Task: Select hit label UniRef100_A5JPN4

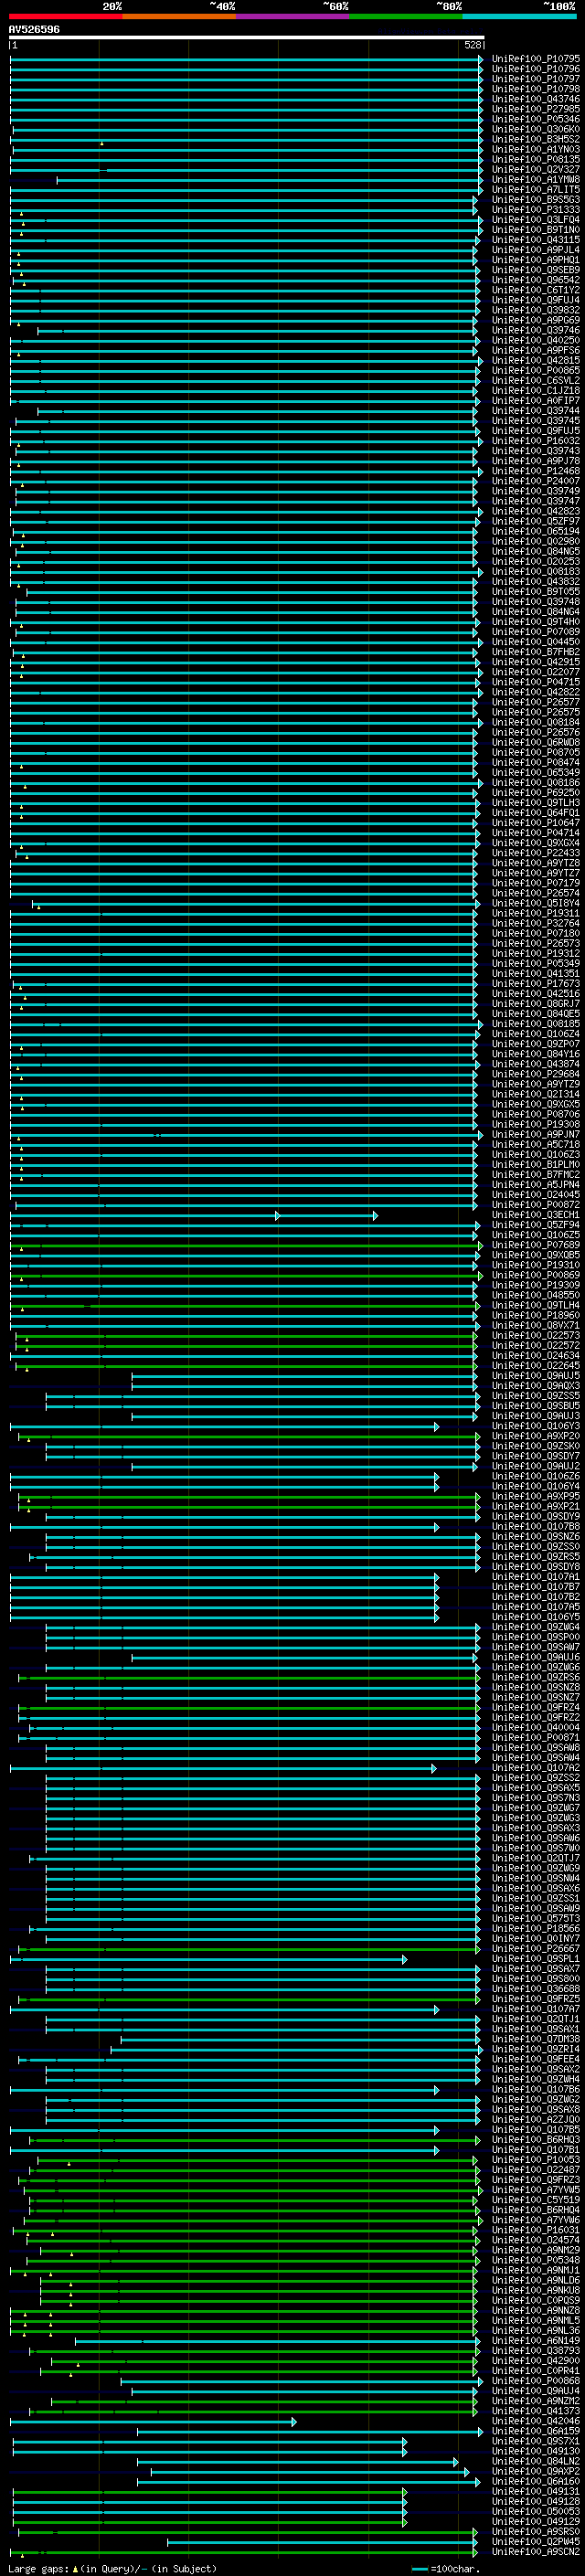Action: [x=536, y=1184]
